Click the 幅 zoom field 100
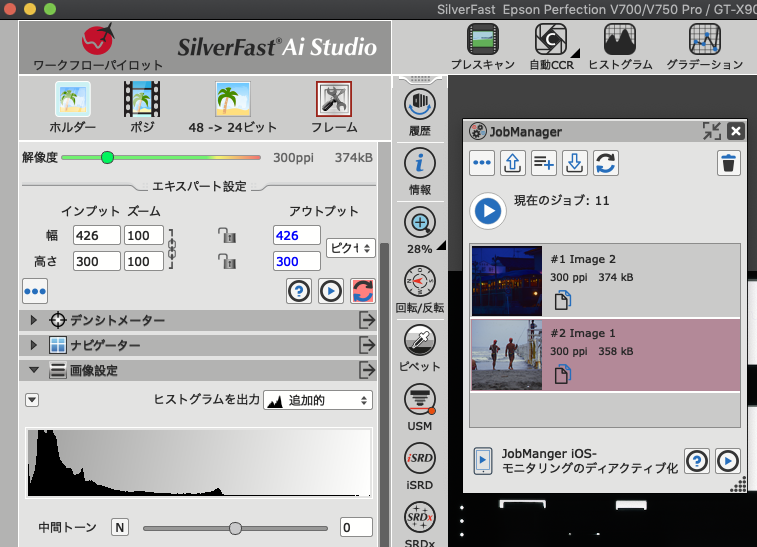This screenshot has height=547, width=757. [144, 236]
